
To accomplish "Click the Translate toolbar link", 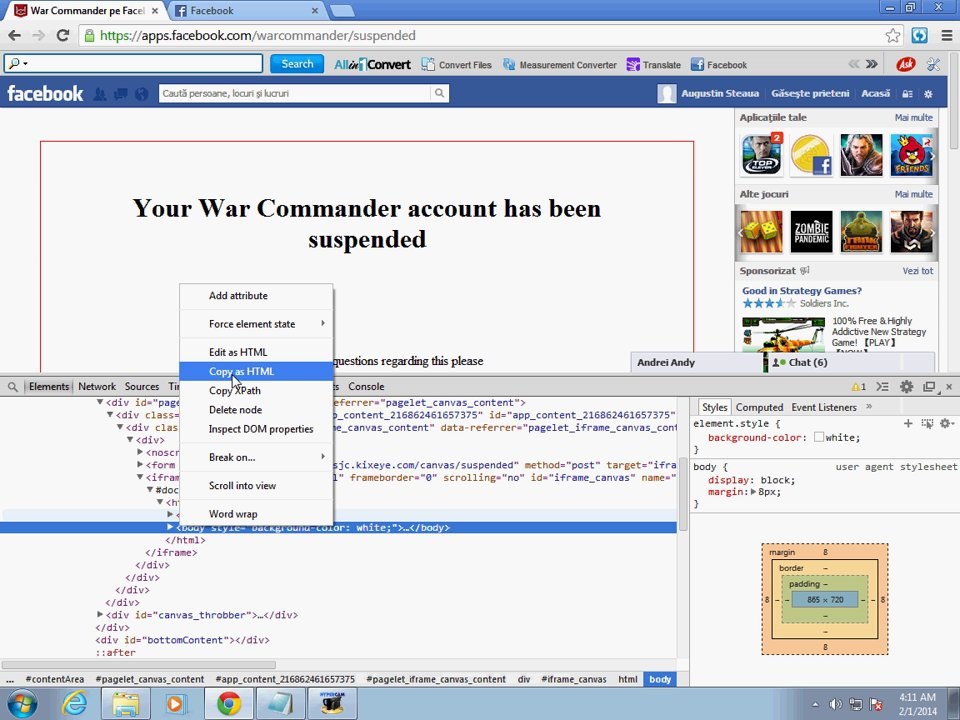I will tap(653, 64).
